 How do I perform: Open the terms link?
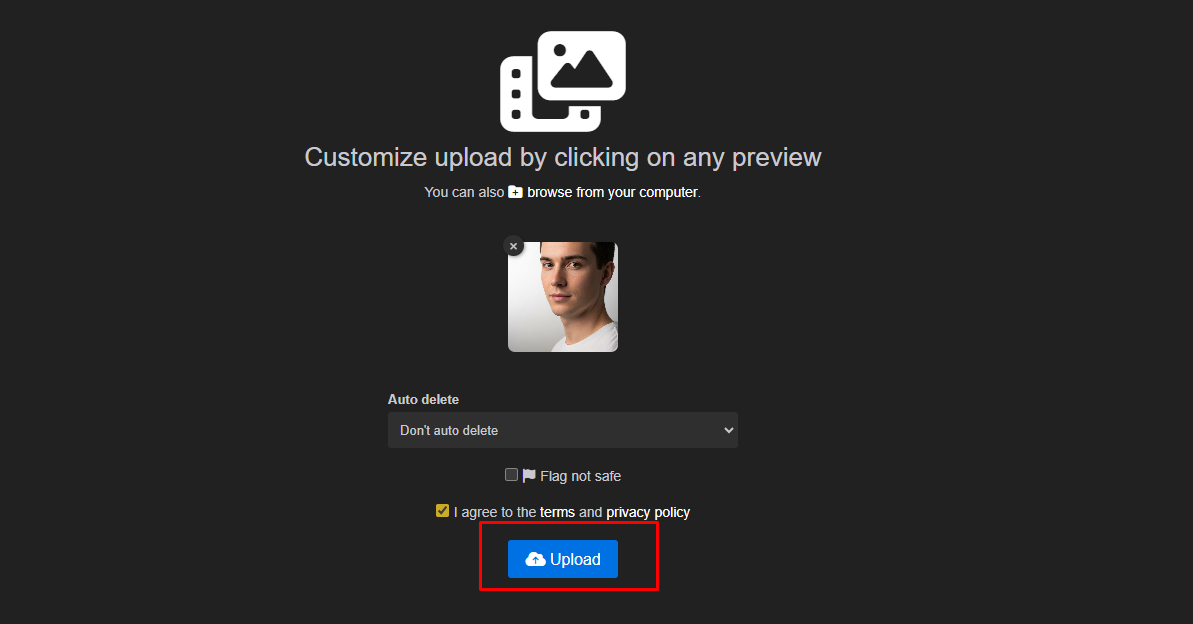[x=557, y=512]
